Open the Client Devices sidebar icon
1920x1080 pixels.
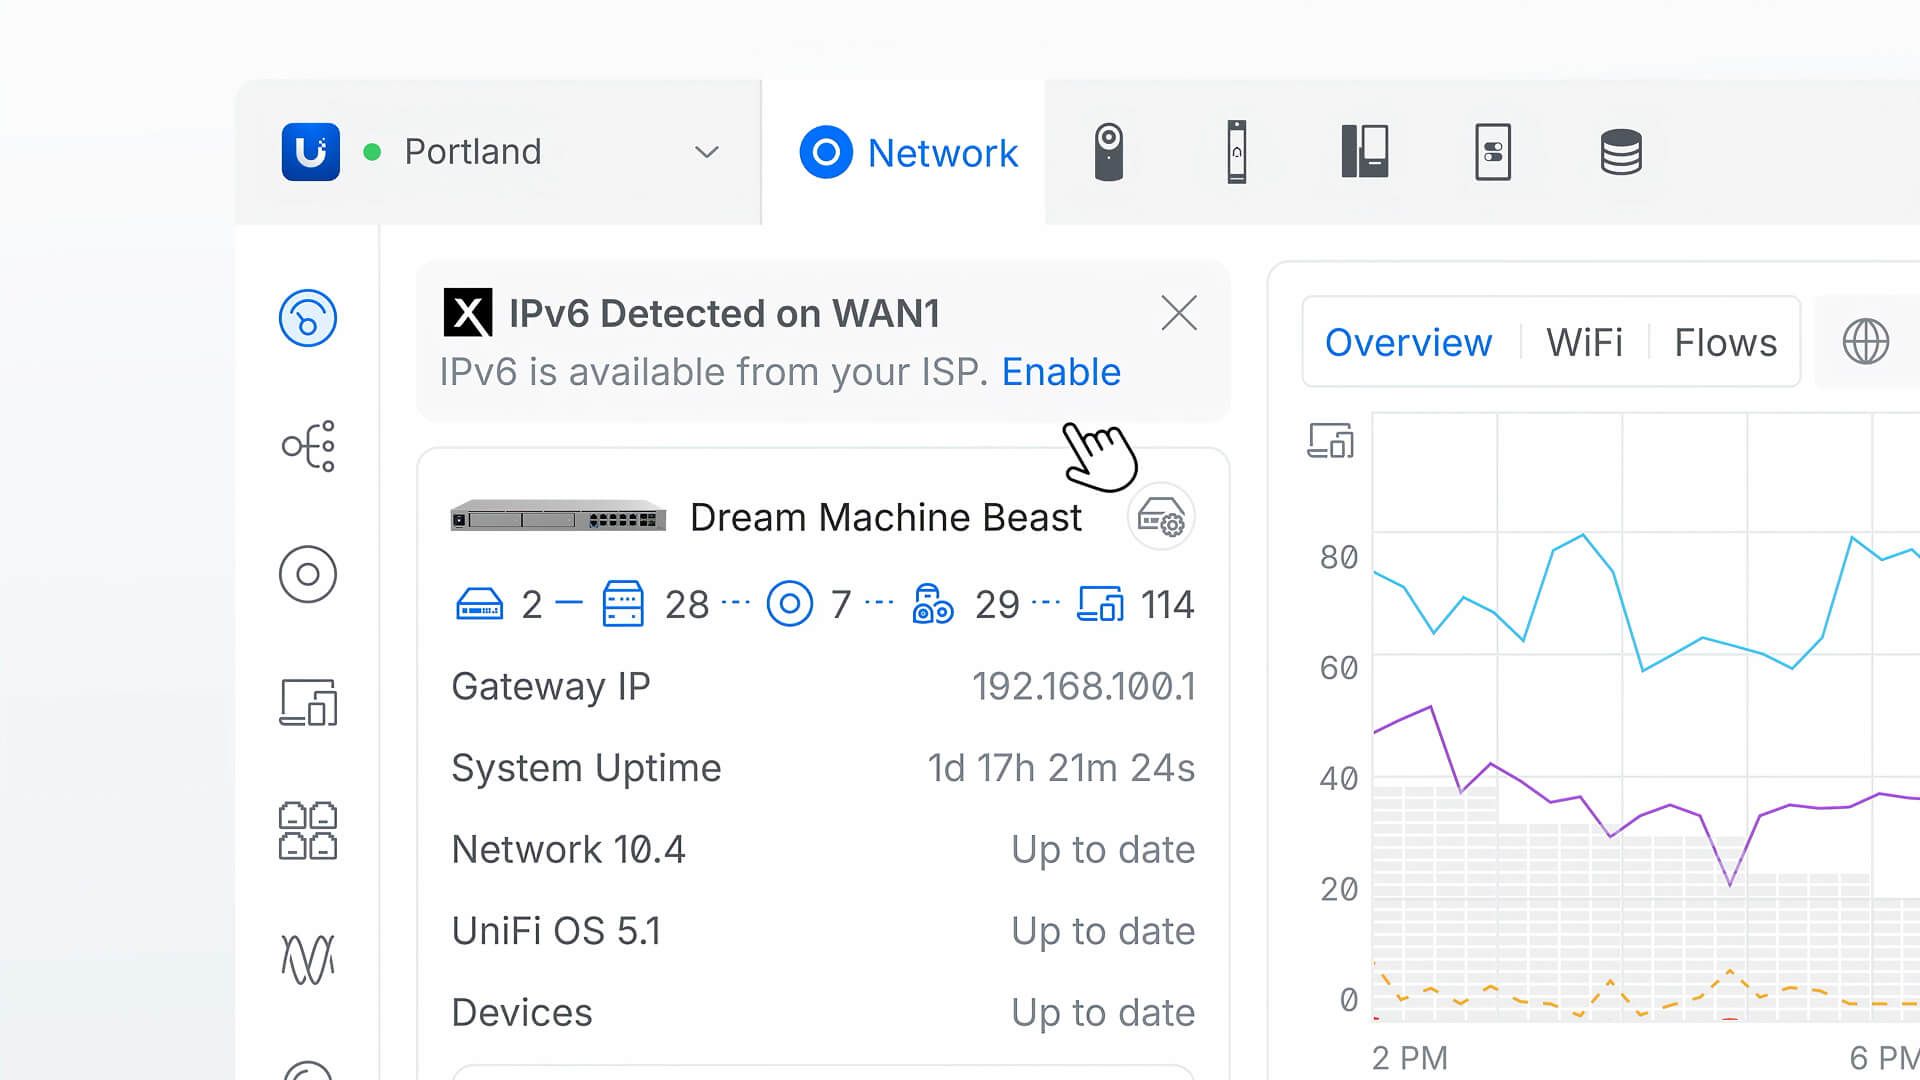308,702
